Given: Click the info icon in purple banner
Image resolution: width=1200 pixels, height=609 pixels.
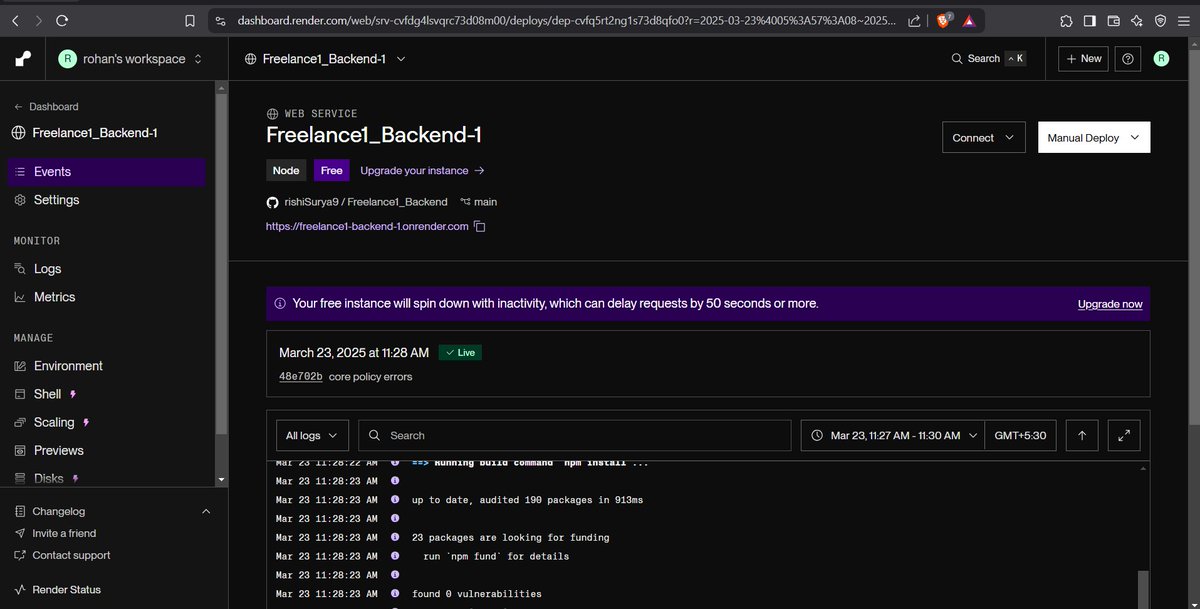Looking at the screenshot, I should coord(280,303).
